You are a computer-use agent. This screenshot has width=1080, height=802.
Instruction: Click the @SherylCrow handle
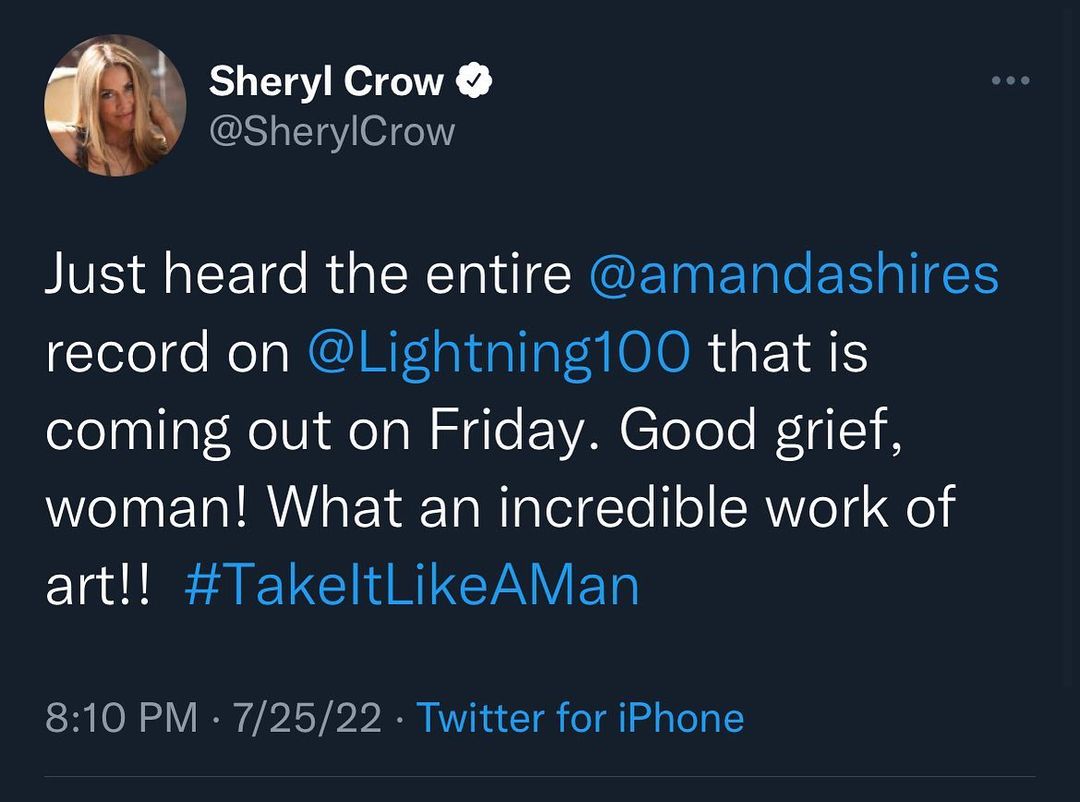pyautogui.click(x=331, y=131)
